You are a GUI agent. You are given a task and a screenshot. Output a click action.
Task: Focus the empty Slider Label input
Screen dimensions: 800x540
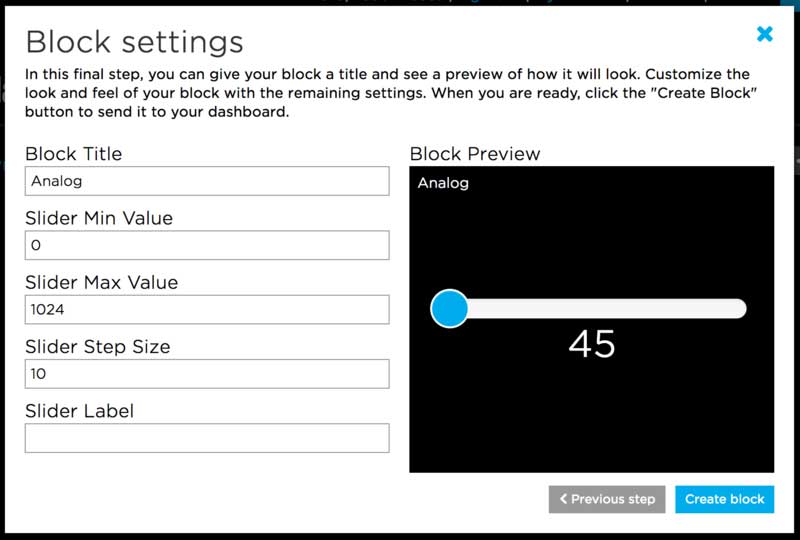click(206, 437)
